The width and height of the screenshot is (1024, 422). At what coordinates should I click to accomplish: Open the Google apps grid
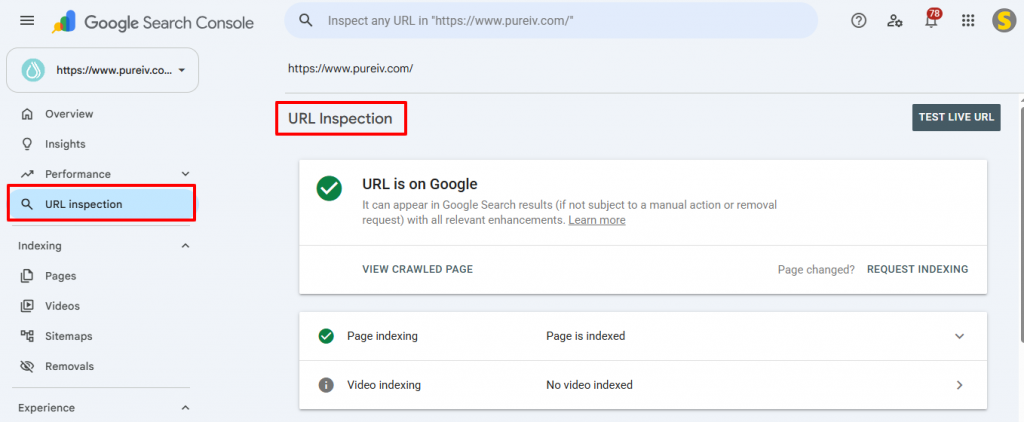pos(968,21)
